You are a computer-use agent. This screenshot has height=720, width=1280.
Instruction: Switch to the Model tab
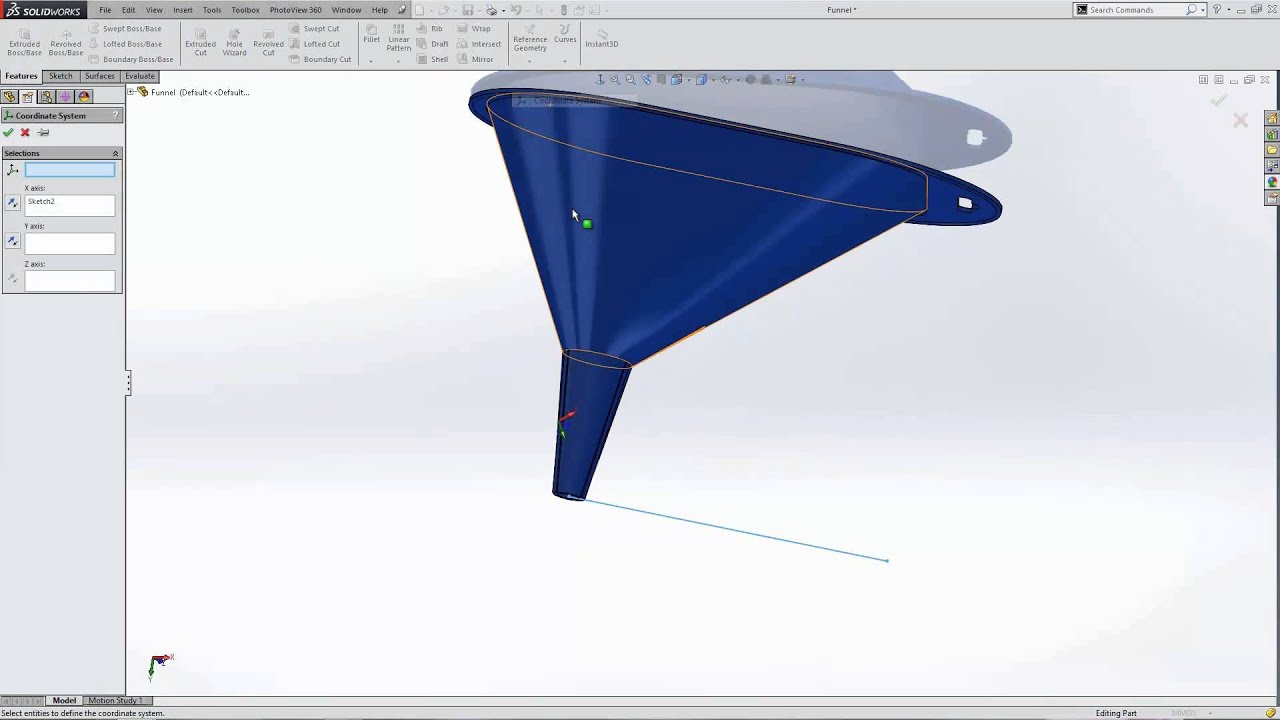tap(64, 700)
